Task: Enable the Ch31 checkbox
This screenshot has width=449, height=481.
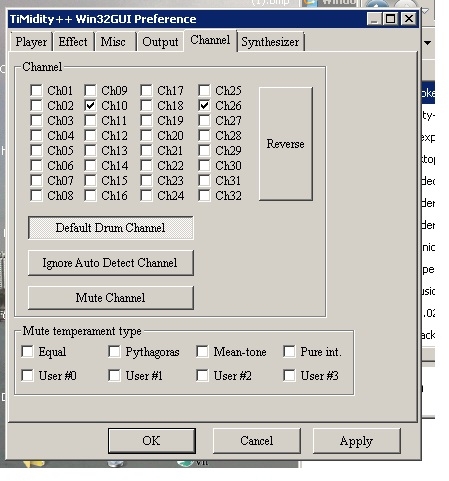Action: point(204,180)
